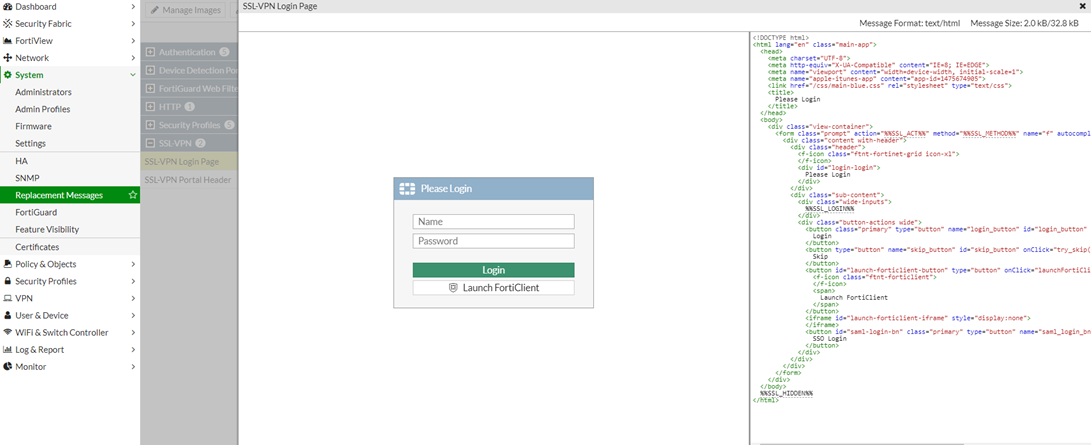Click the VPN laptop icon
Image resolution: width=1091 pixels, height=445 pixels.
pos(8,298)
